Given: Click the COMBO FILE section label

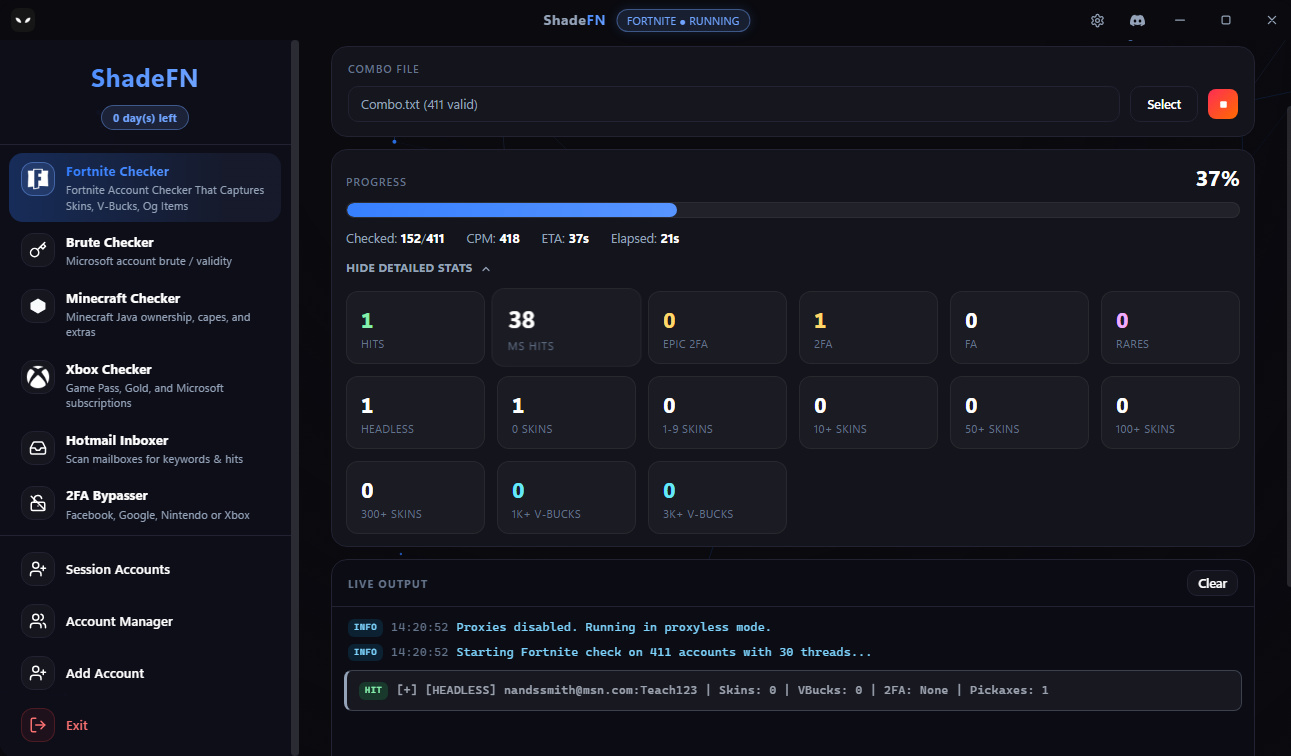Looking at the screenshot, I should [x=384, y=69].
